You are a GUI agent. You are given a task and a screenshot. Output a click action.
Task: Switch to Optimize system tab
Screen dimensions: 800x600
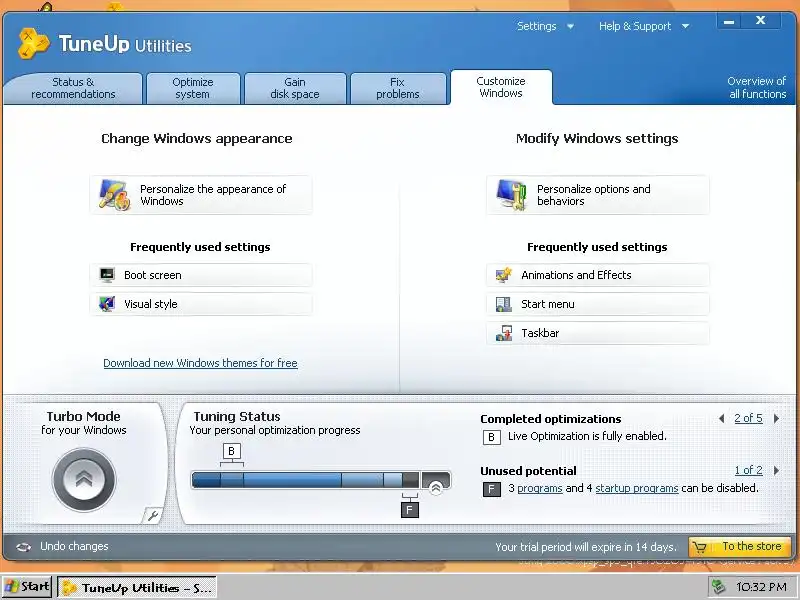(193, 88)
